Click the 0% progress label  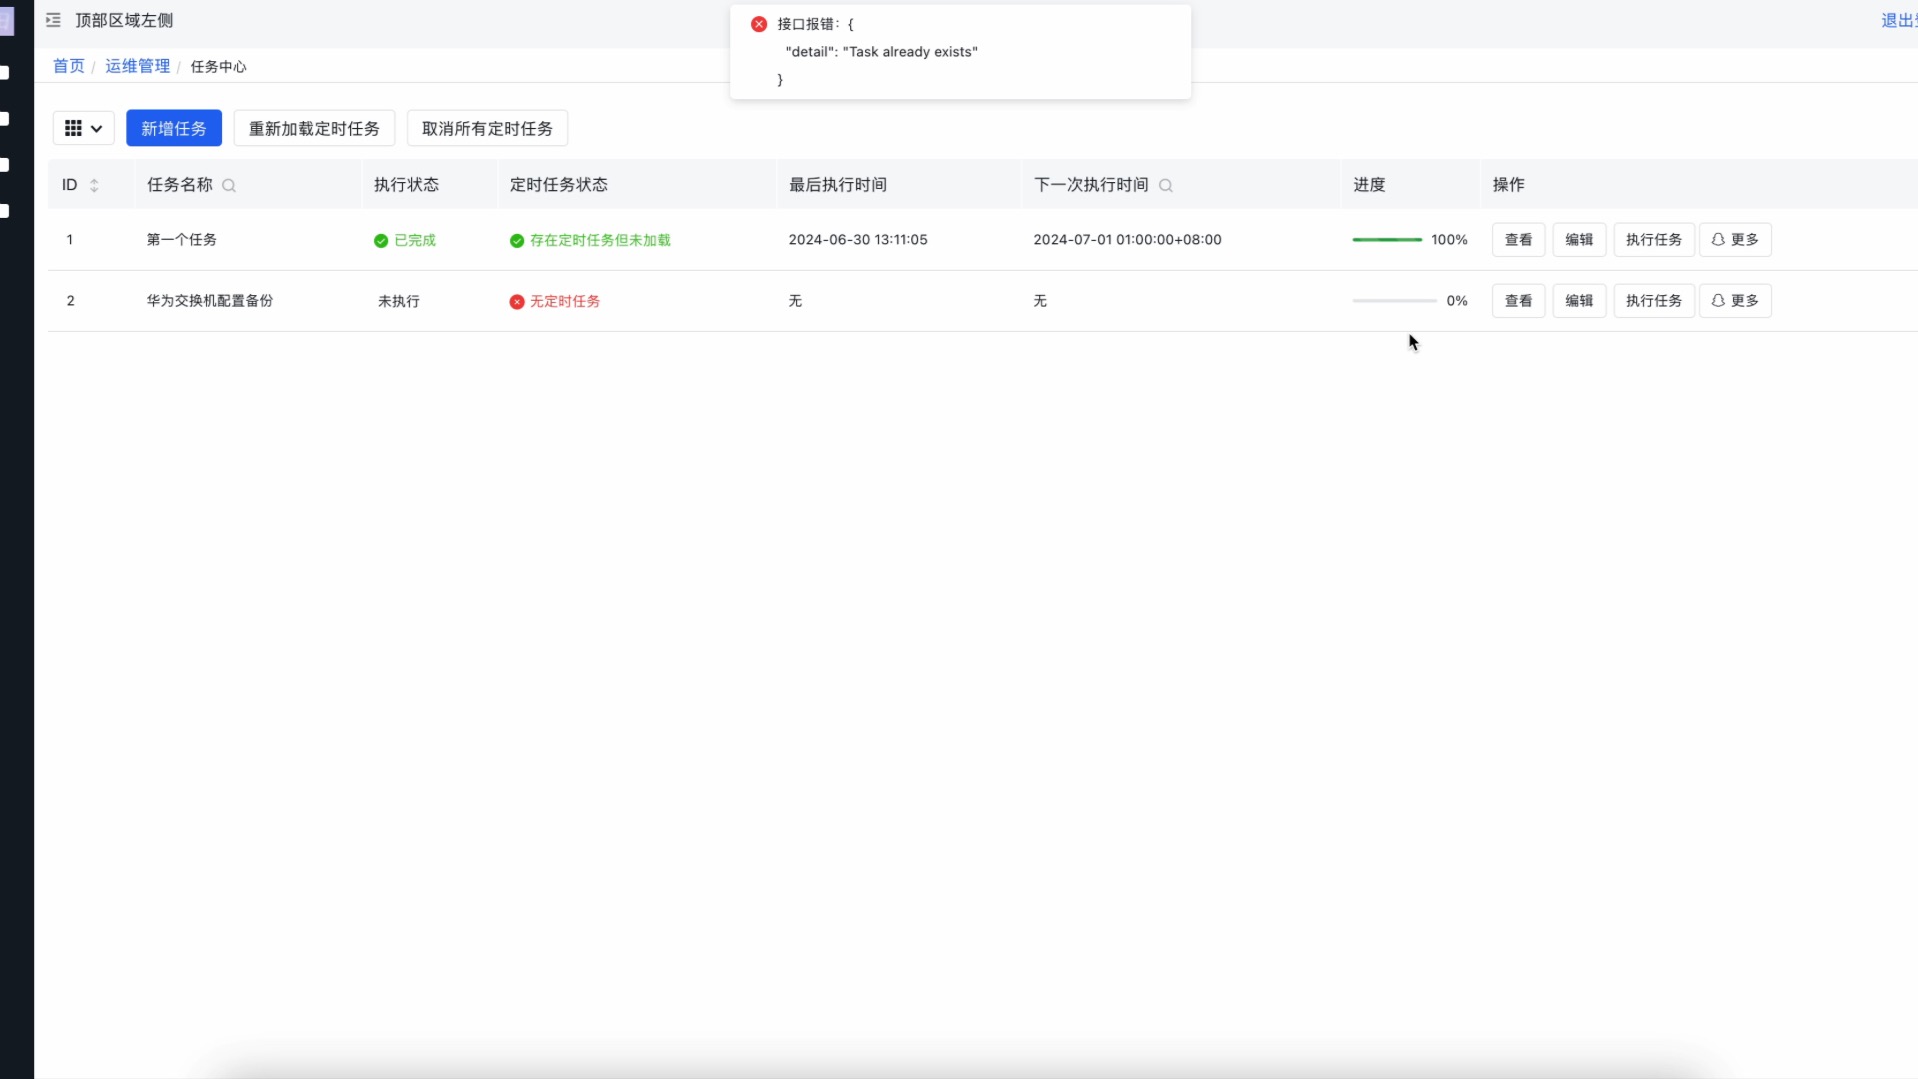pyautogui.click(x=1457, y=301)
